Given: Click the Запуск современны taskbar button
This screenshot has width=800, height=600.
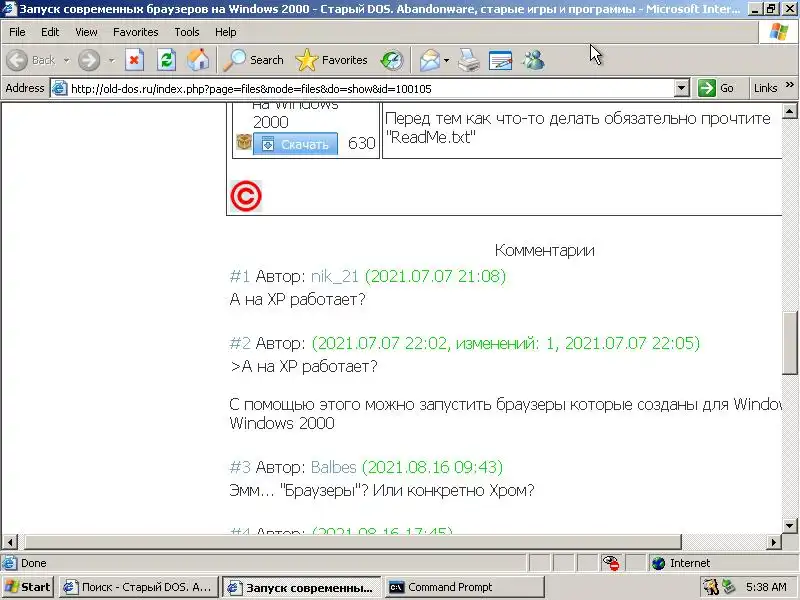Looking at the screenshot, I should coord(302,587).
